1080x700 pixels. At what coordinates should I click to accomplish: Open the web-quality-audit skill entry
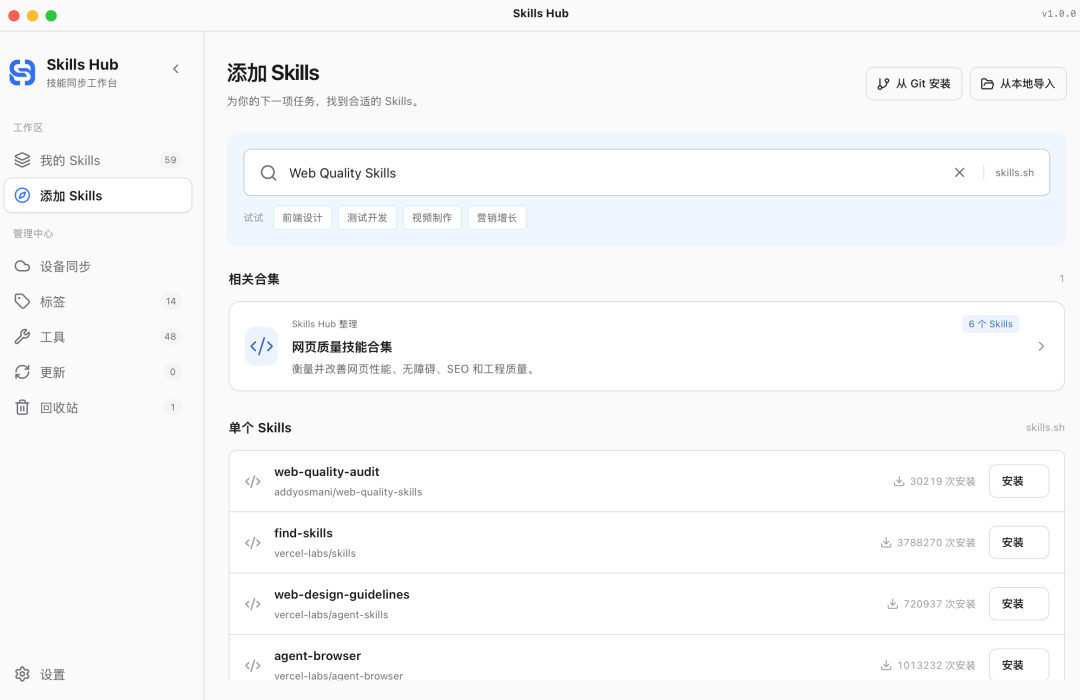(646, 481)
